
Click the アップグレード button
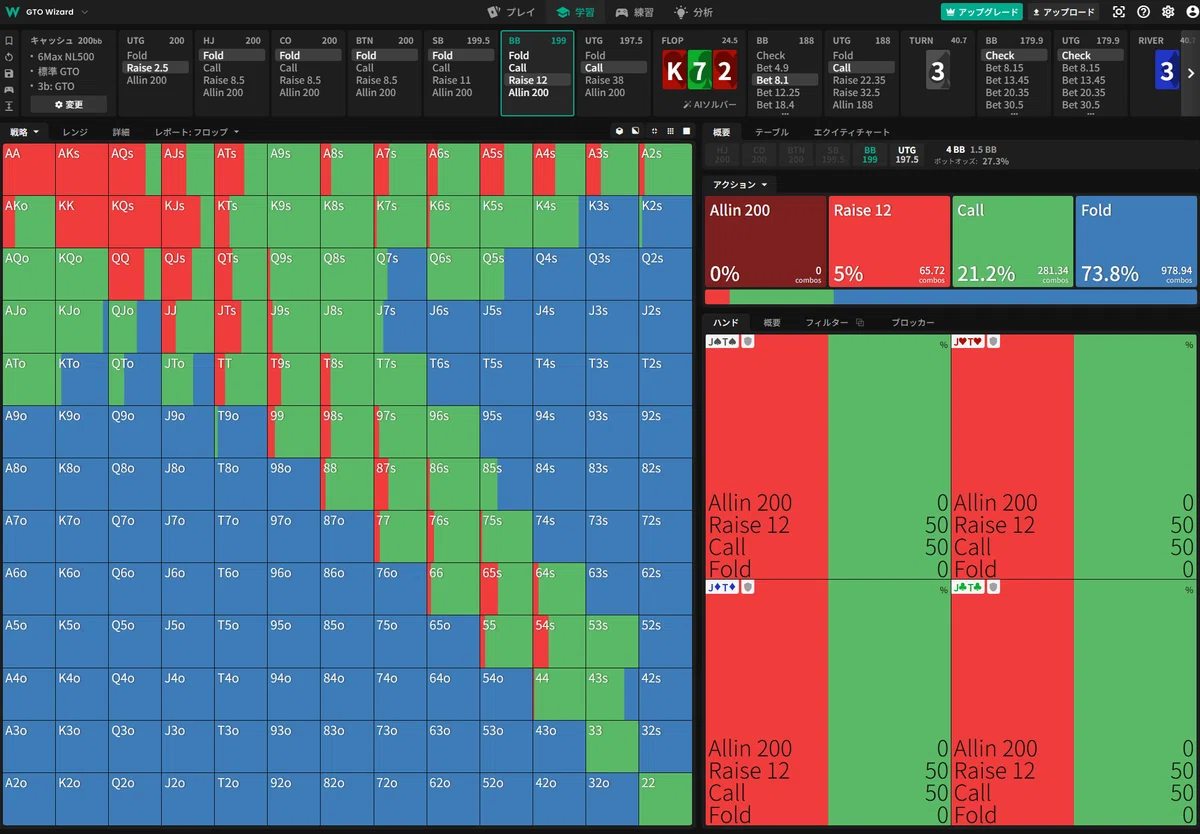981,12
